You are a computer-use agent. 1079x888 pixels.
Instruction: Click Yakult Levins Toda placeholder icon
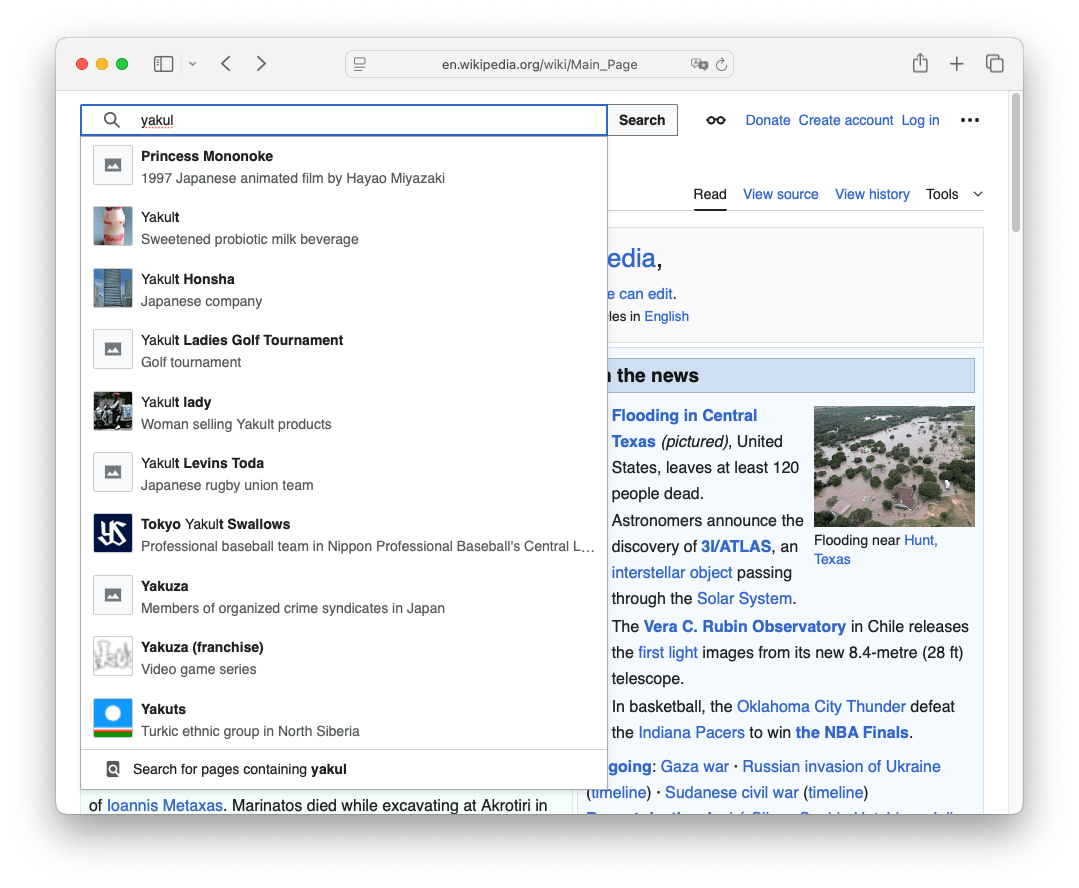coord(113,472)
